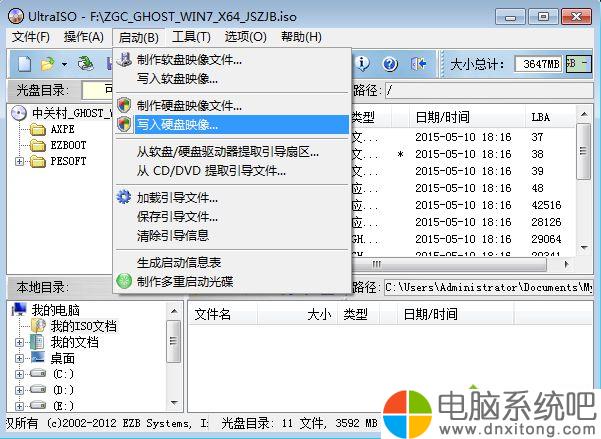
Task: Open the 帮助(H) menu
Action: [301, 37]
